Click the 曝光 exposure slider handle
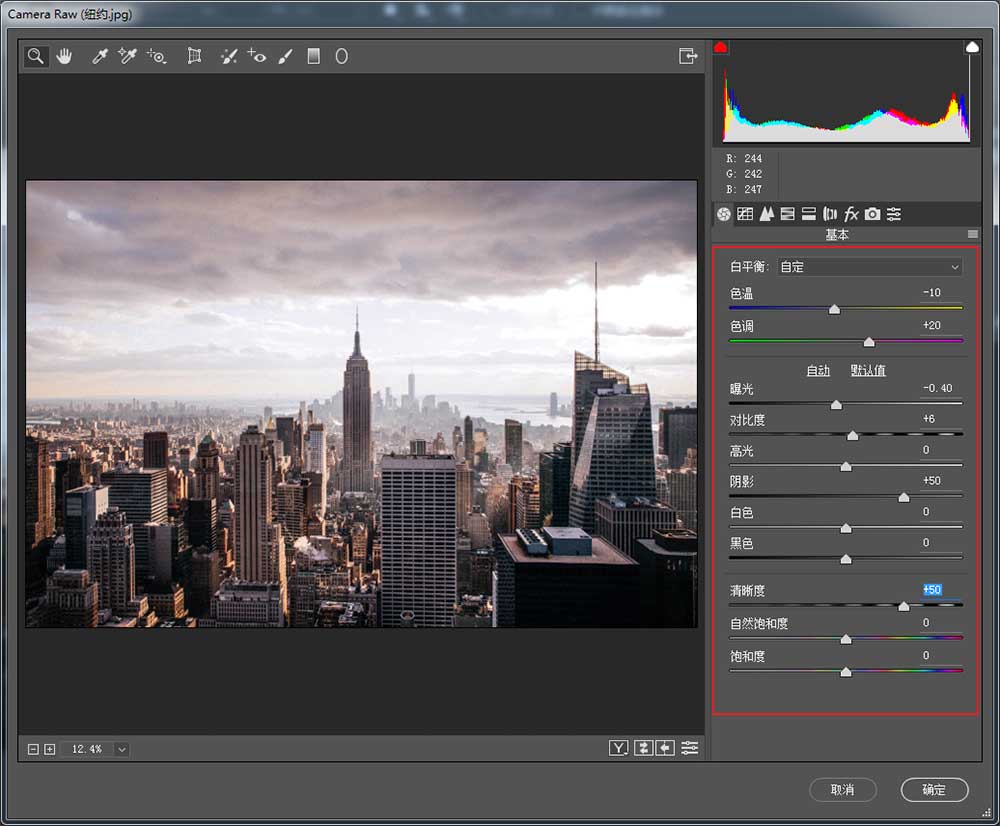The width and height of the screenshot is (1000, 826). coord(836,405)
